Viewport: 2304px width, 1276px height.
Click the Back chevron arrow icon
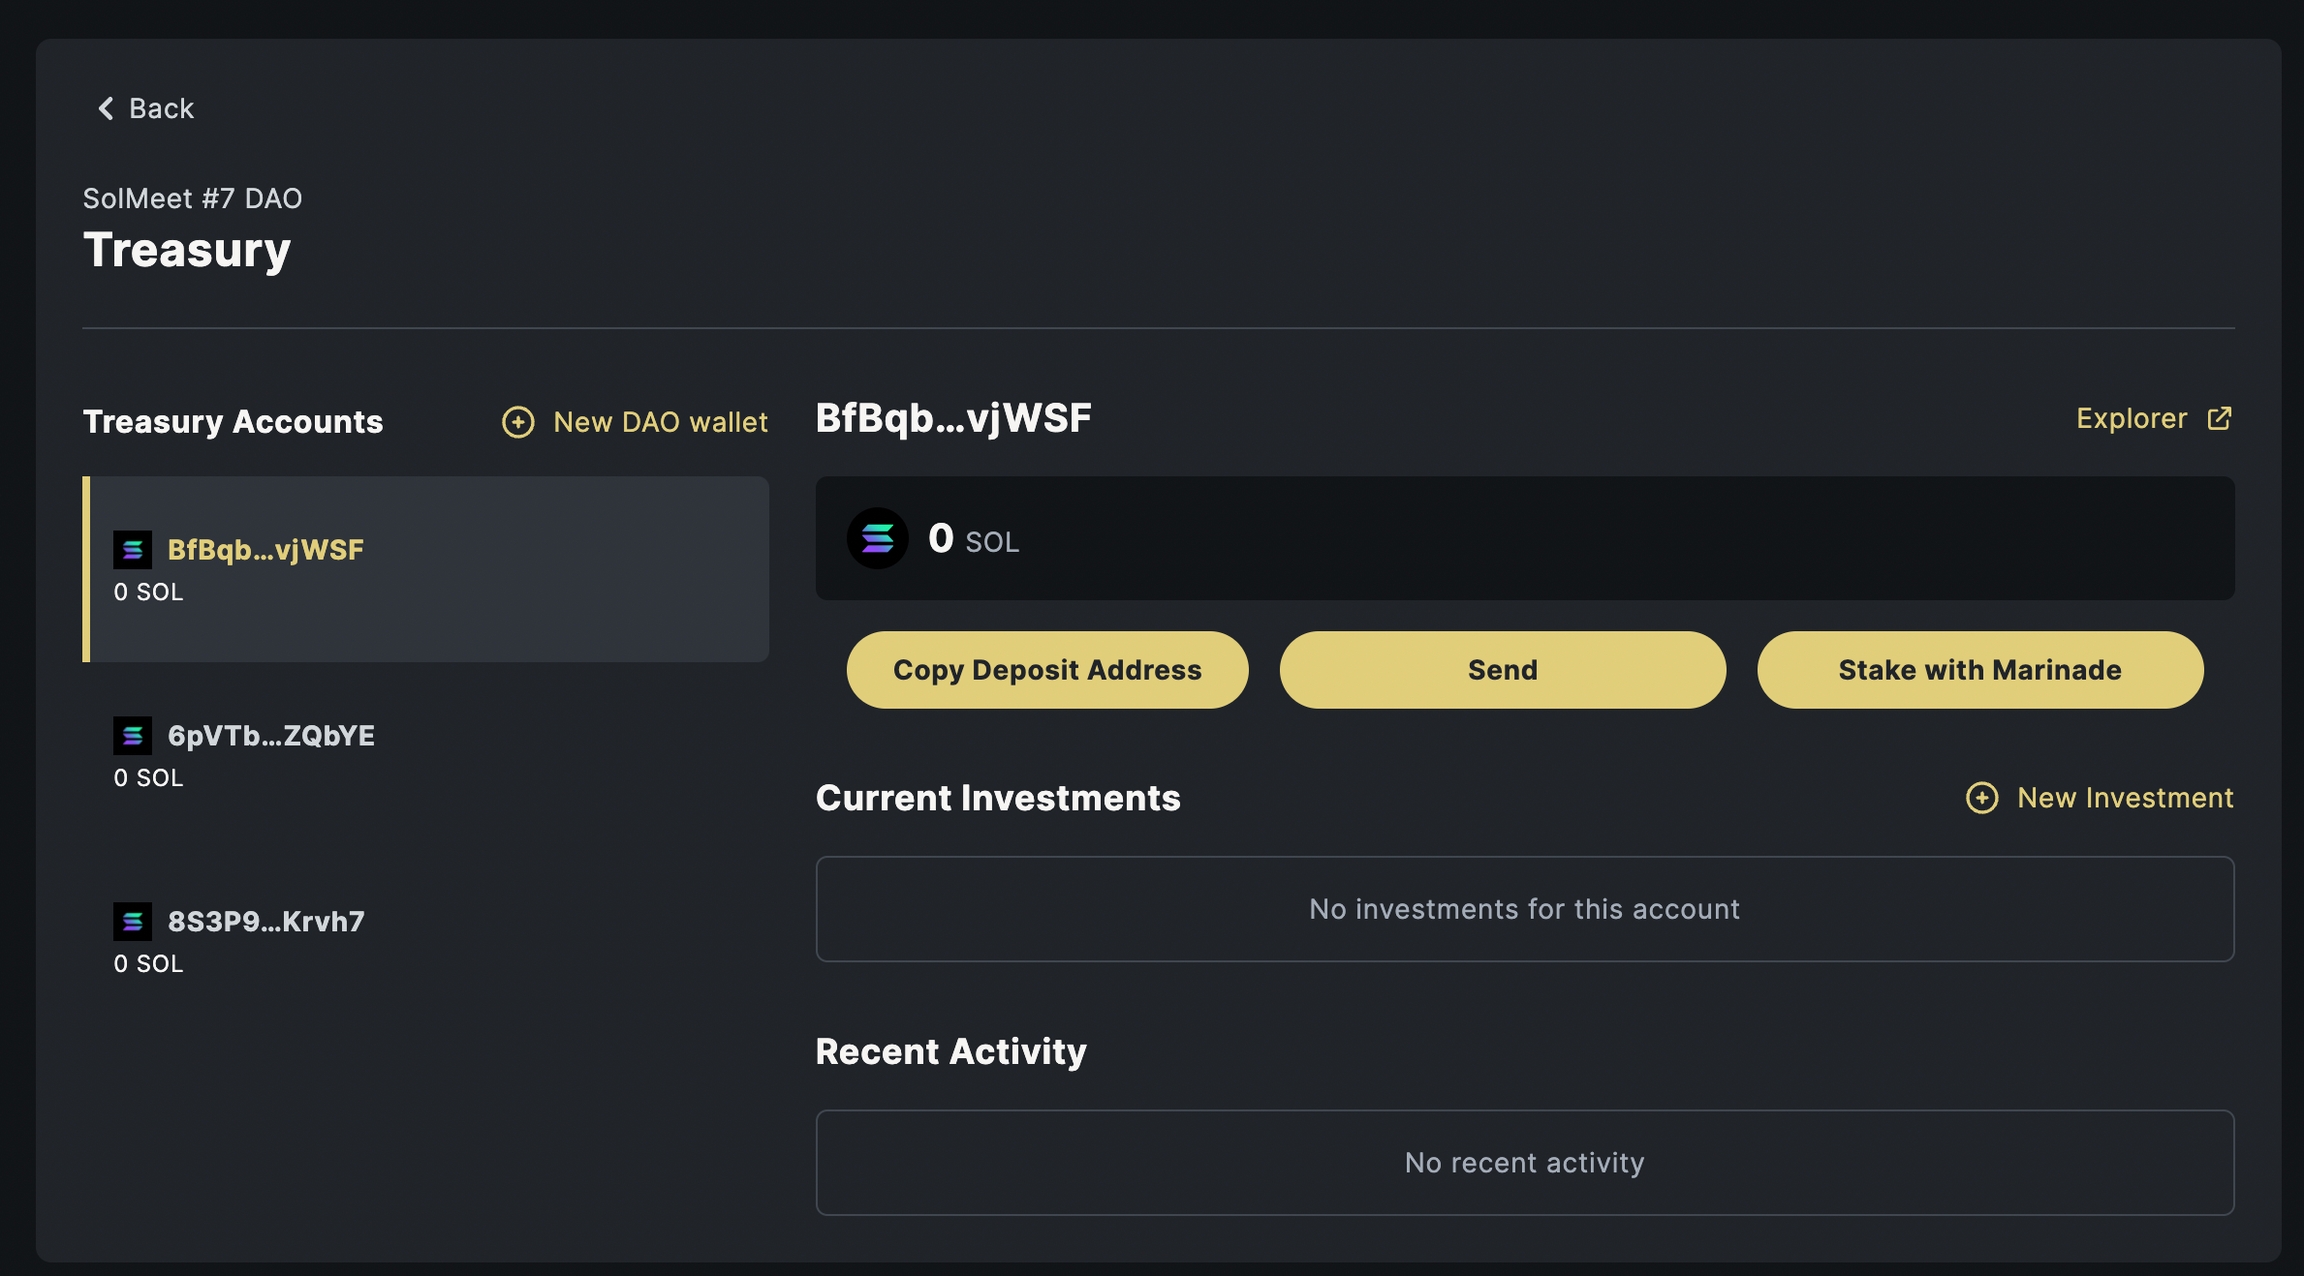[x=106, y=108]
